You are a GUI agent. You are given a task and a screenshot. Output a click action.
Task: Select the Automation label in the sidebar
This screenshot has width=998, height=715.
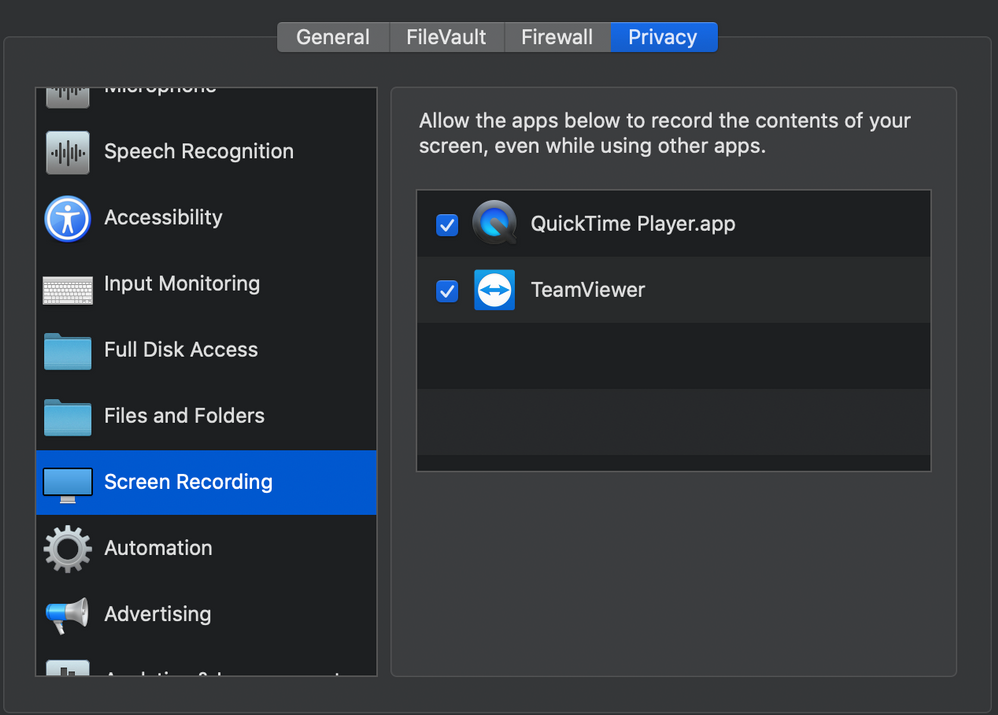coord(158,548)
